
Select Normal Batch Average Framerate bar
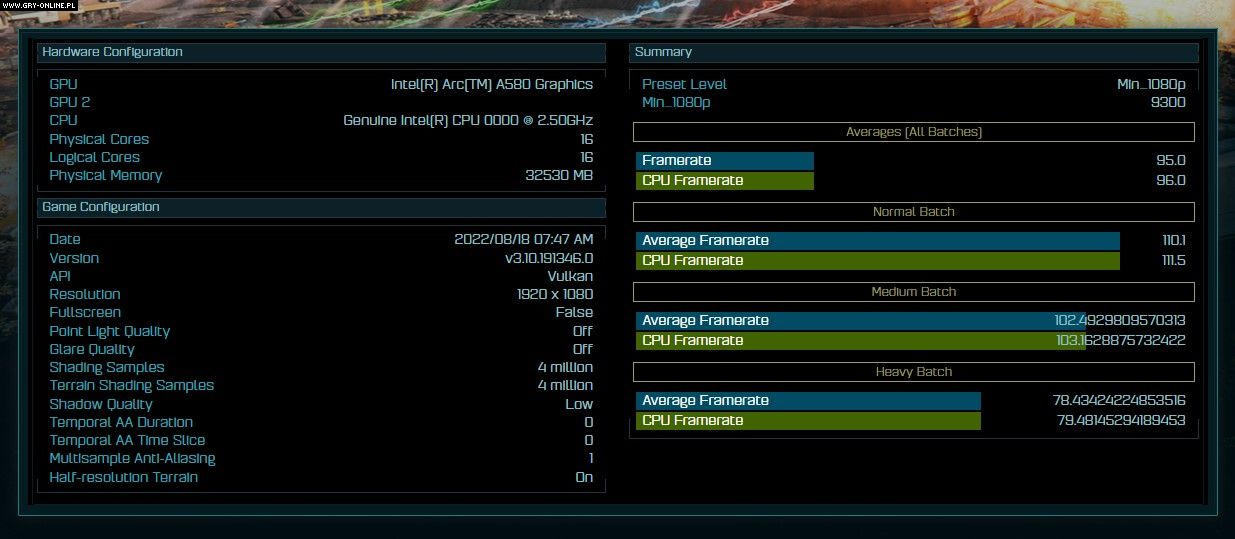877,241
